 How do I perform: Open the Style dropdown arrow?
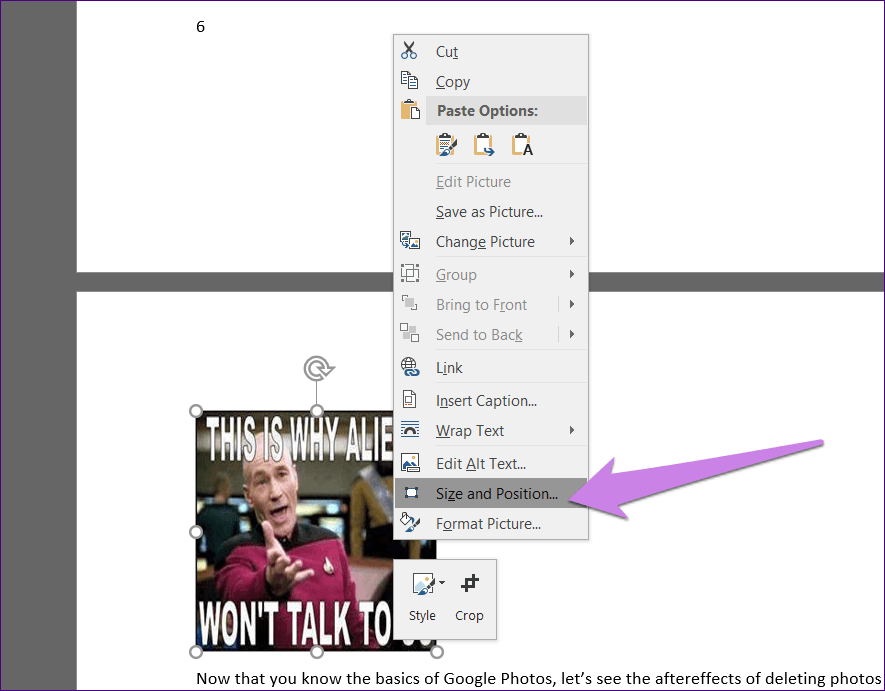pyautogui.click(x=441, y=582)
